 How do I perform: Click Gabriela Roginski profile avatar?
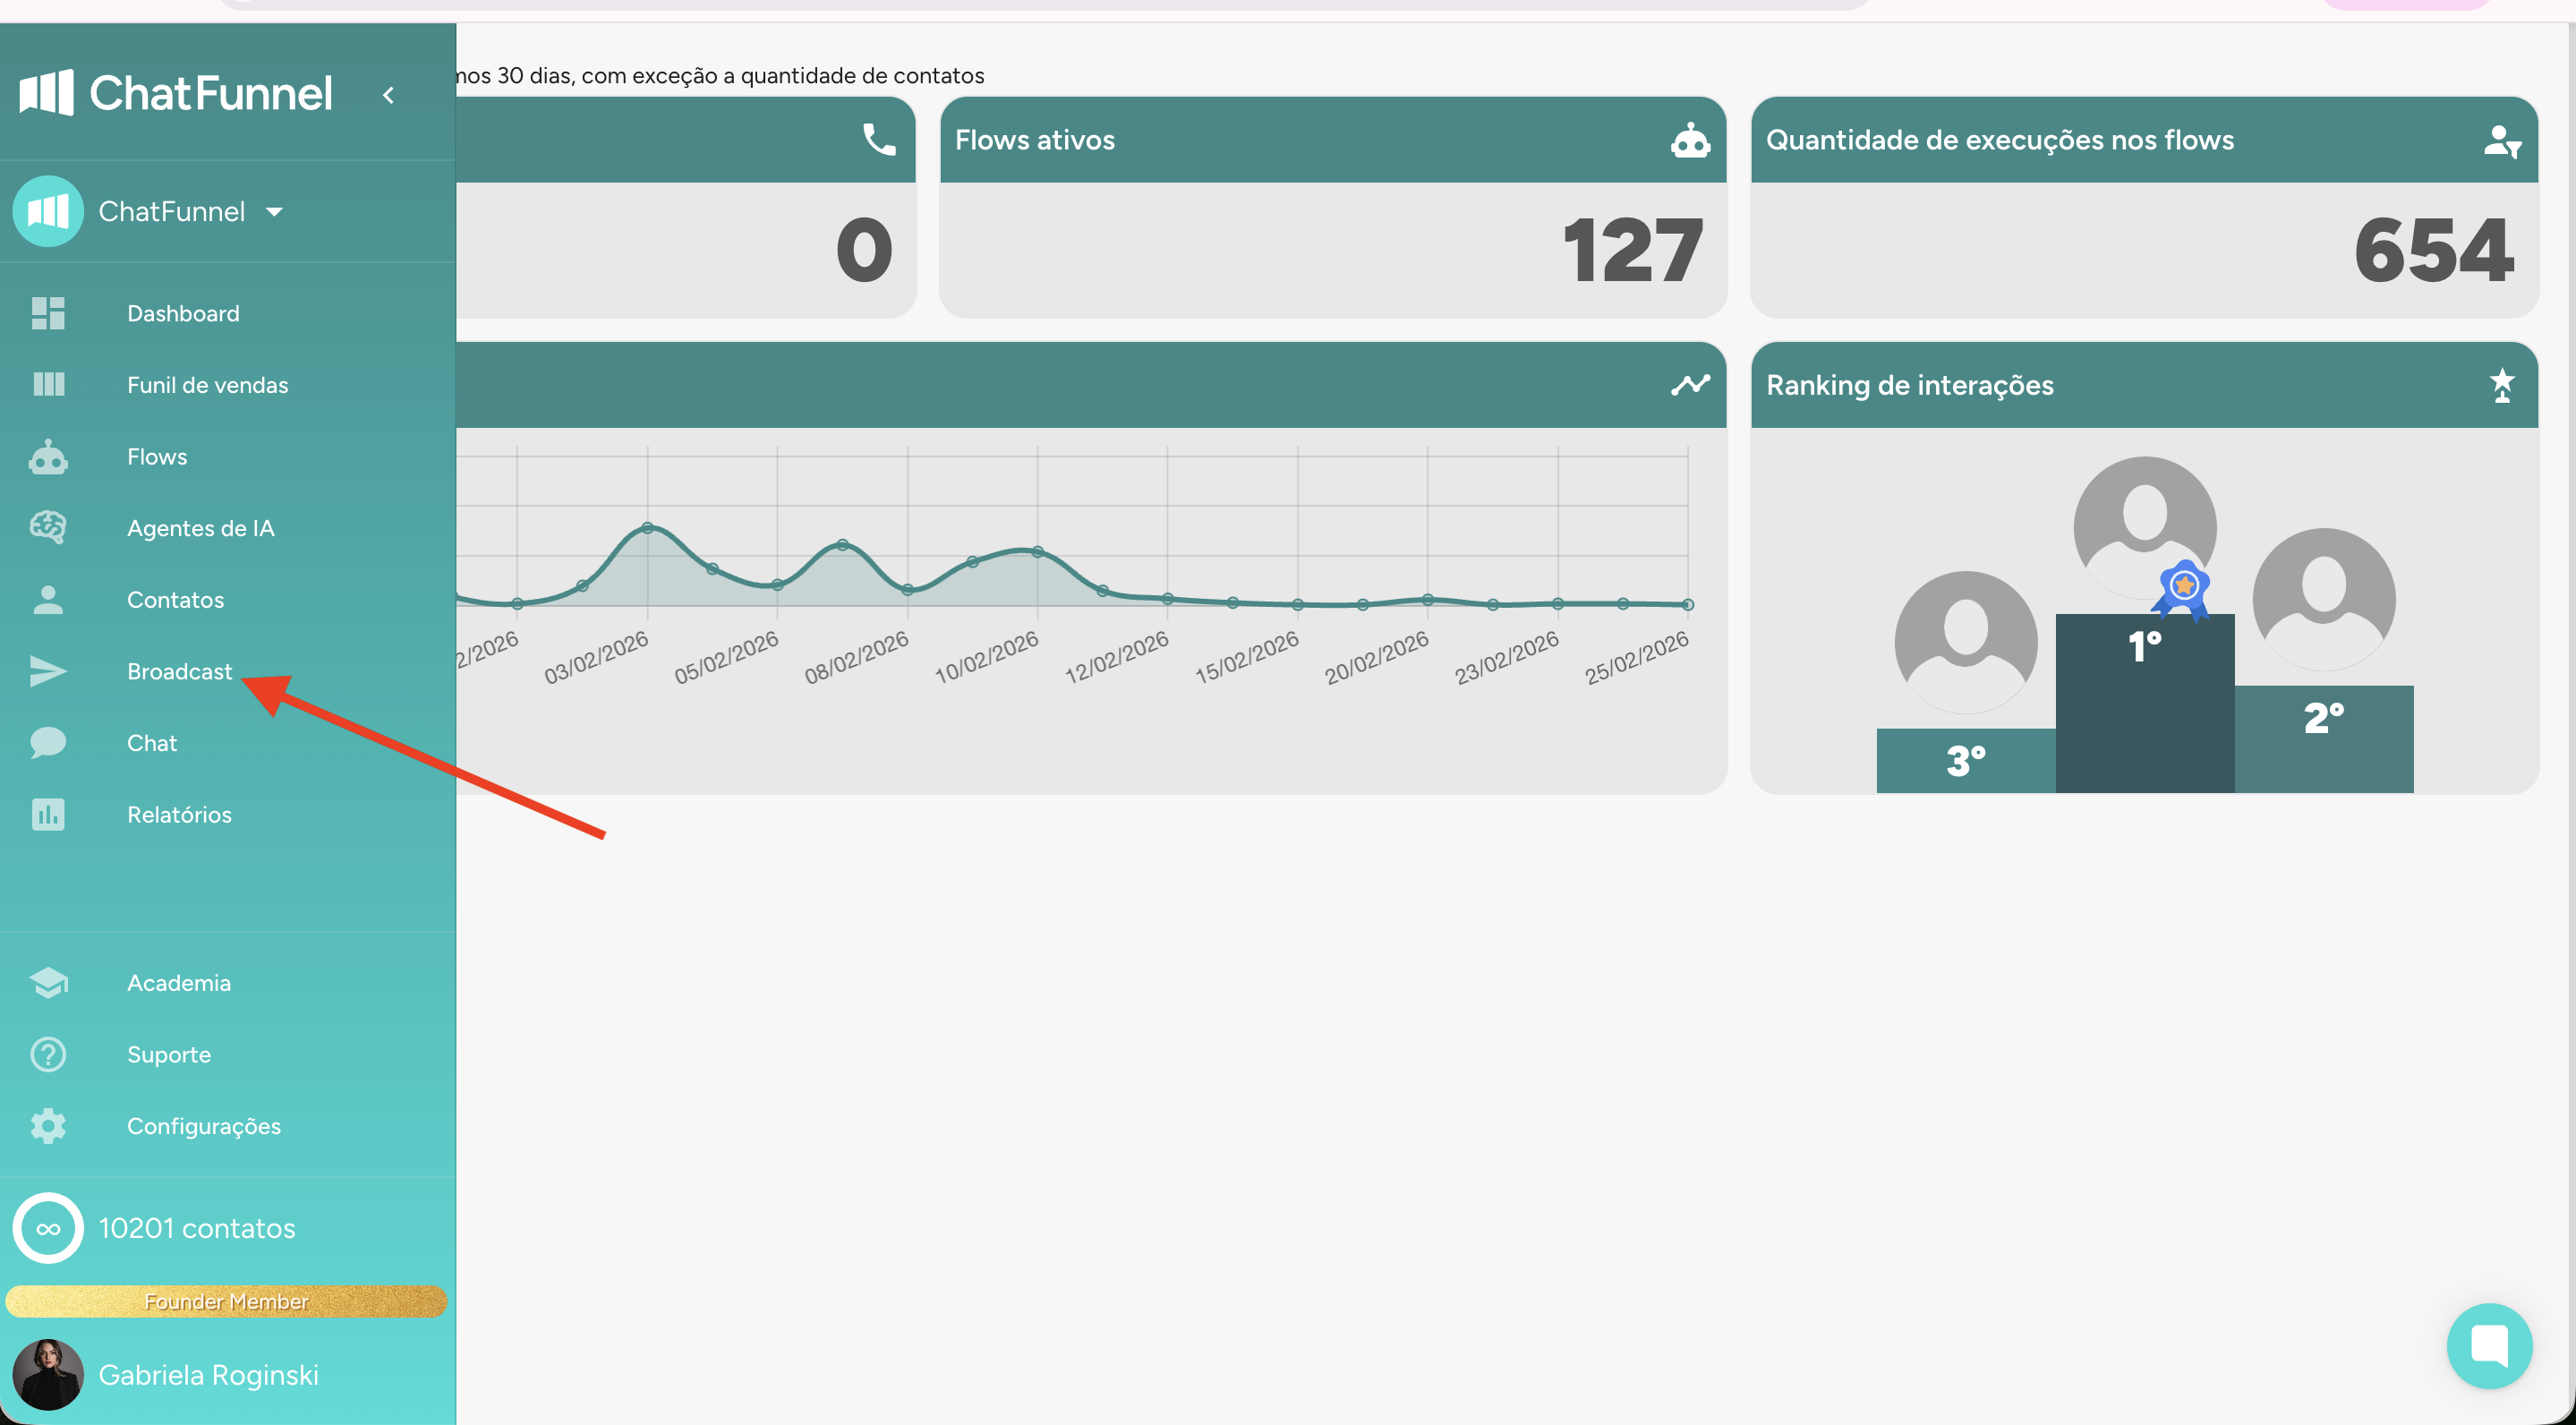click(48, 1374)
